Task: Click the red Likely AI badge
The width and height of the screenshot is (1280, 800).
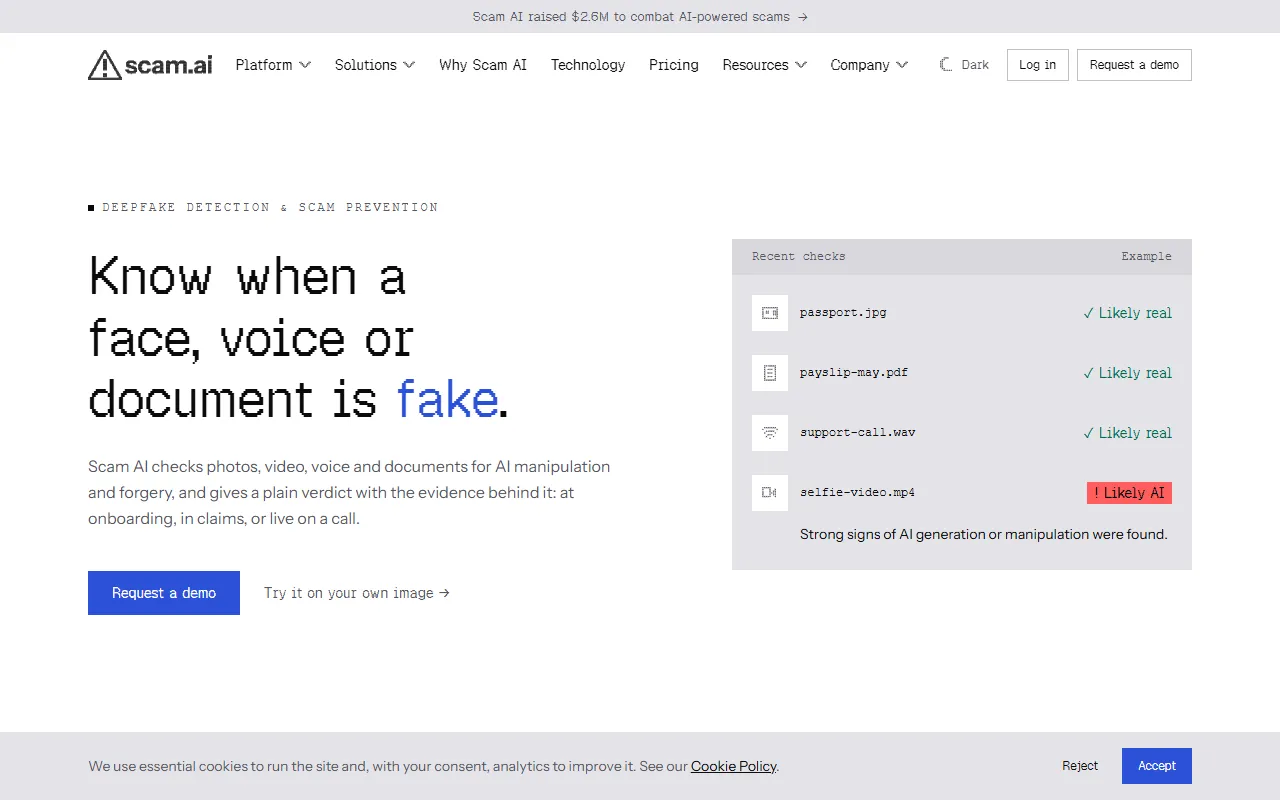Action: coord(1129,493)
